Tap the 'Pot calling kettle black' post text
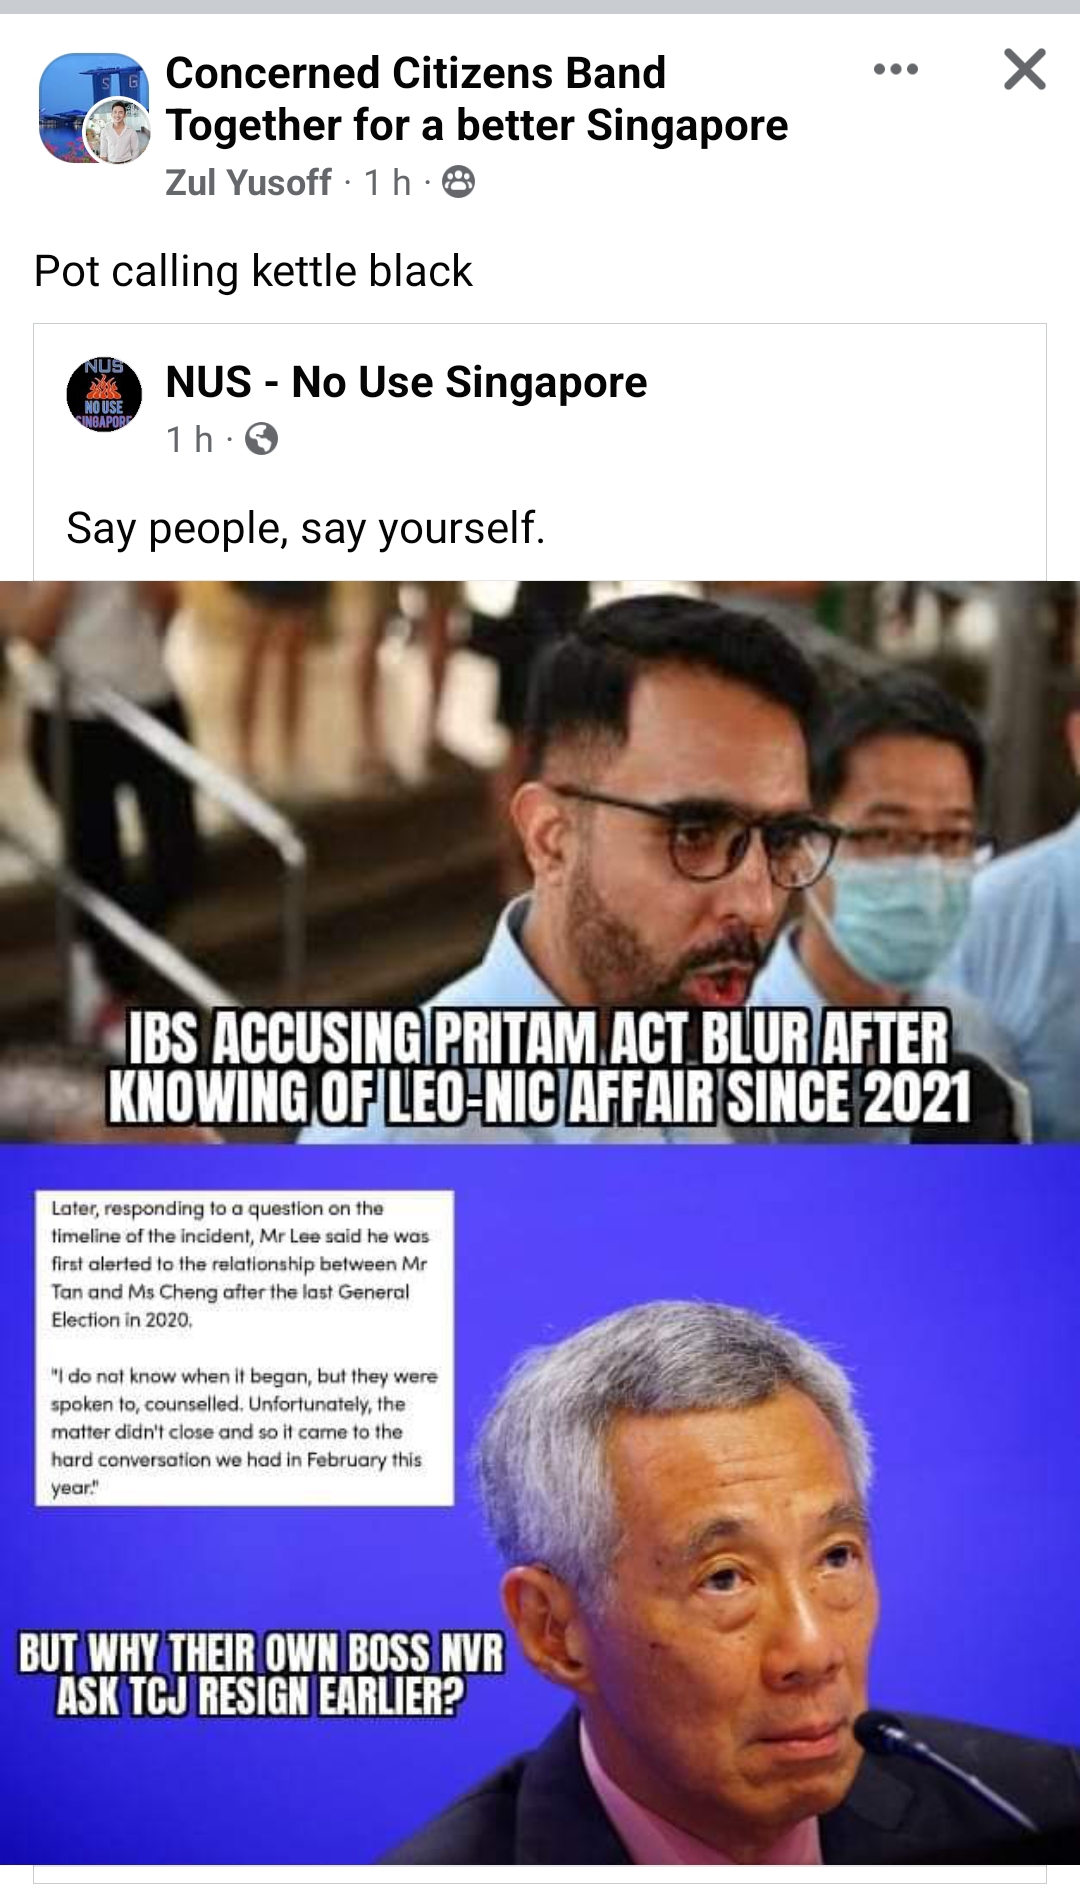The image size is (1080, 1895). tap(253, 271)
